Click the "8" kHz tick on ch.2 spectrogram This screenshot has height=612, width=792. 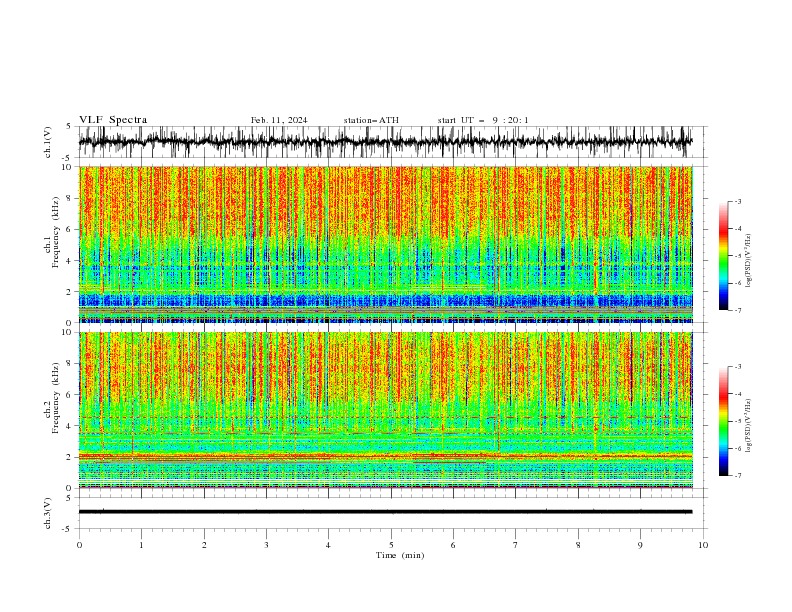tap(70, 364)
